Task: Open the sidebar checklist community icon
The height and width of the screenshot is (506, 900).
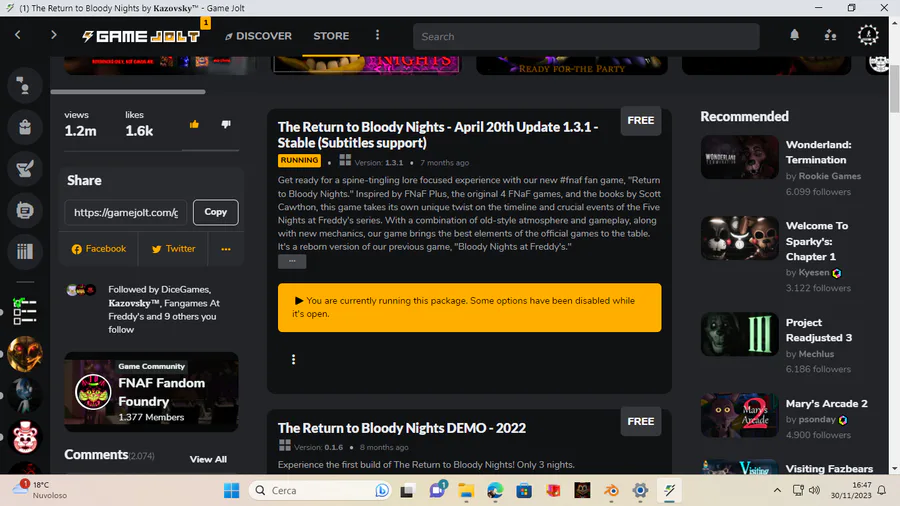Action: [25, 312]
